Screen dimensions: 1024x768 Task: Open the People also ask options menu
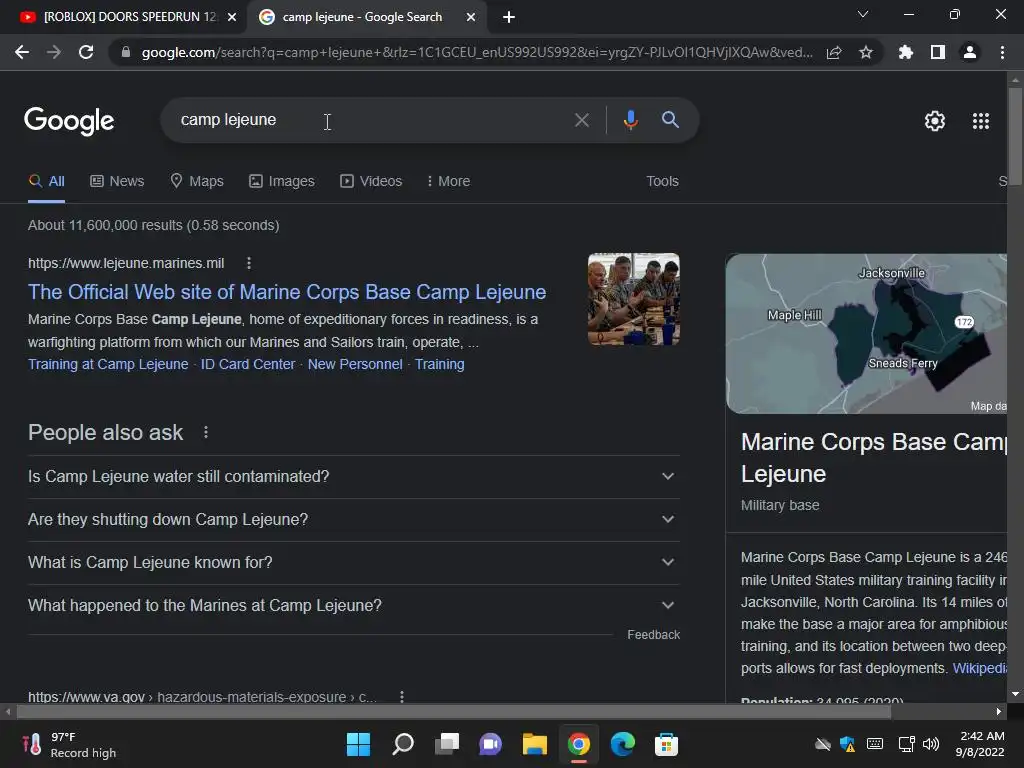tap(206, 432)
